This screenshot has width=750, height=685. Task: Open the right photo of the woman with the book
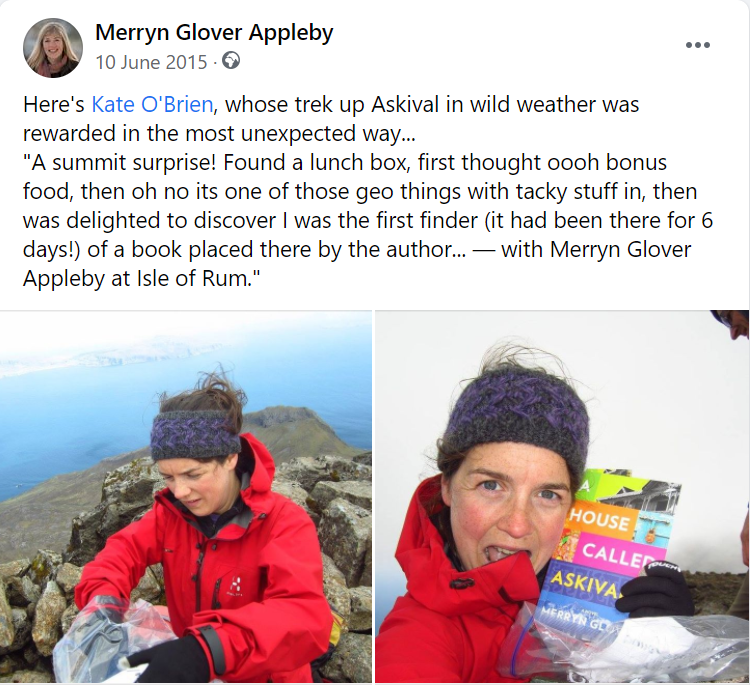562,497
